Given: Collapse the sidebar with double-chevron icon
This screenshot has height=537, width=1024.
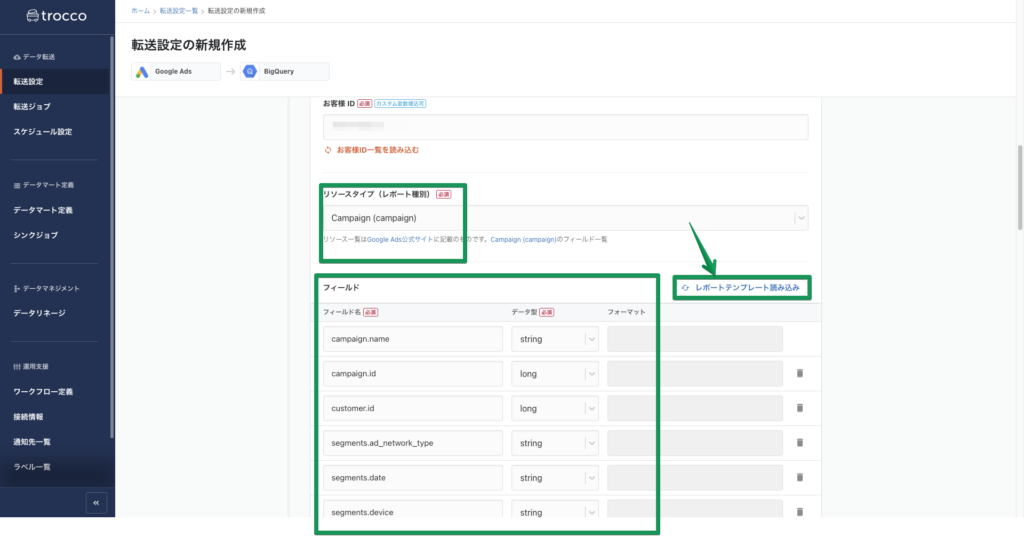Looking at the screenshot, I should coord(96,503).
